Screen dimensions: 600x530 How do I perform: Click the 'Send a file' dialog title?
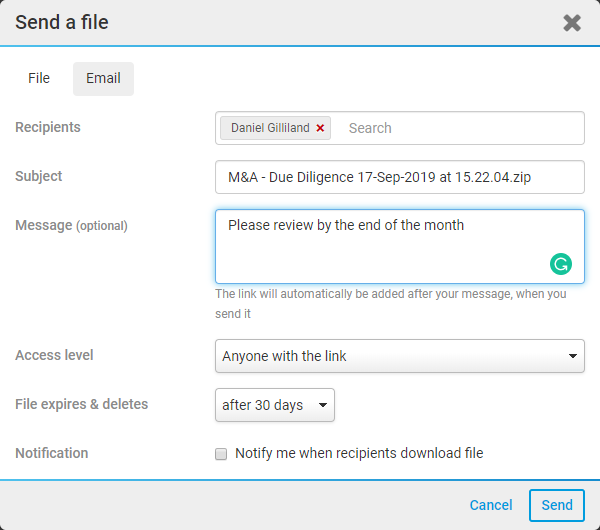(62, 22)
